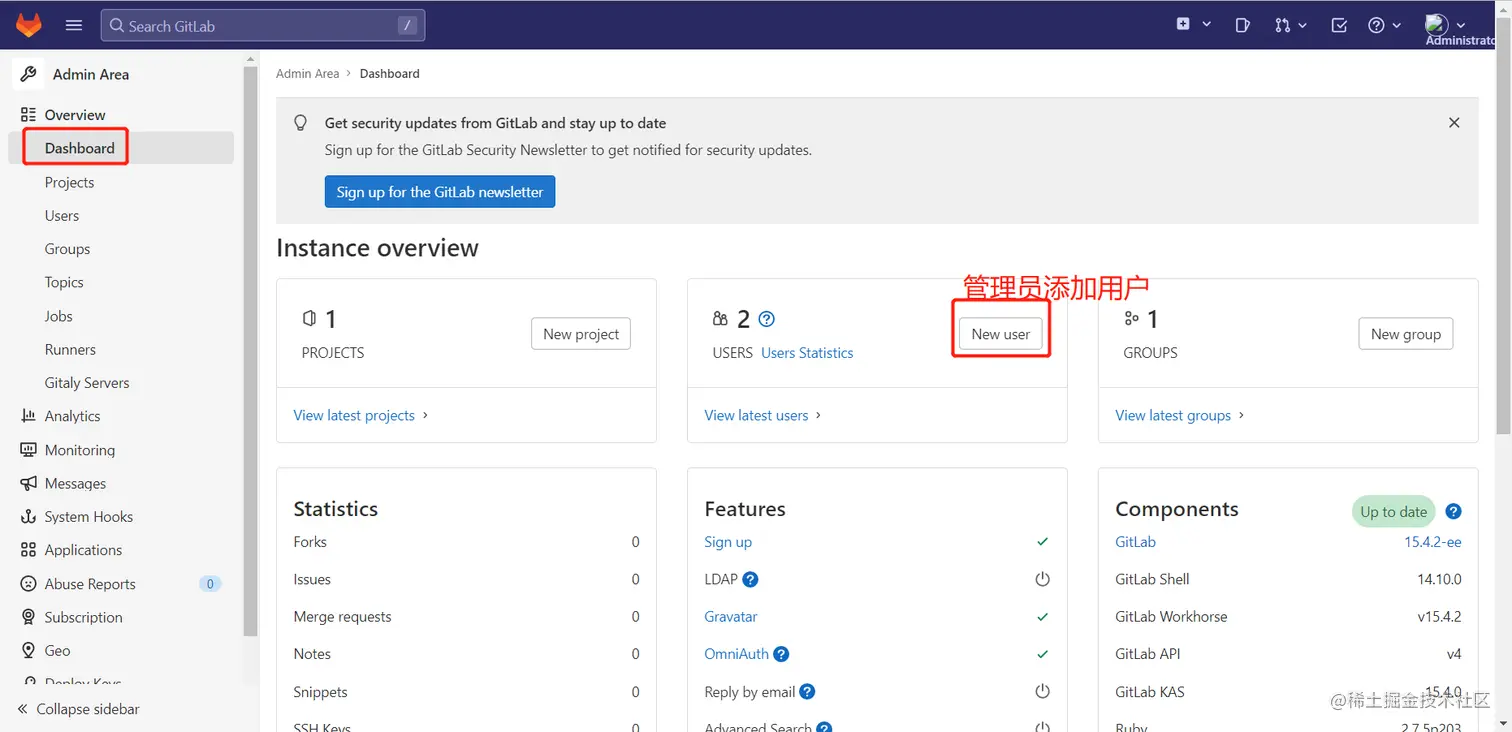Open the hamburger main menu

click(73, 25)
